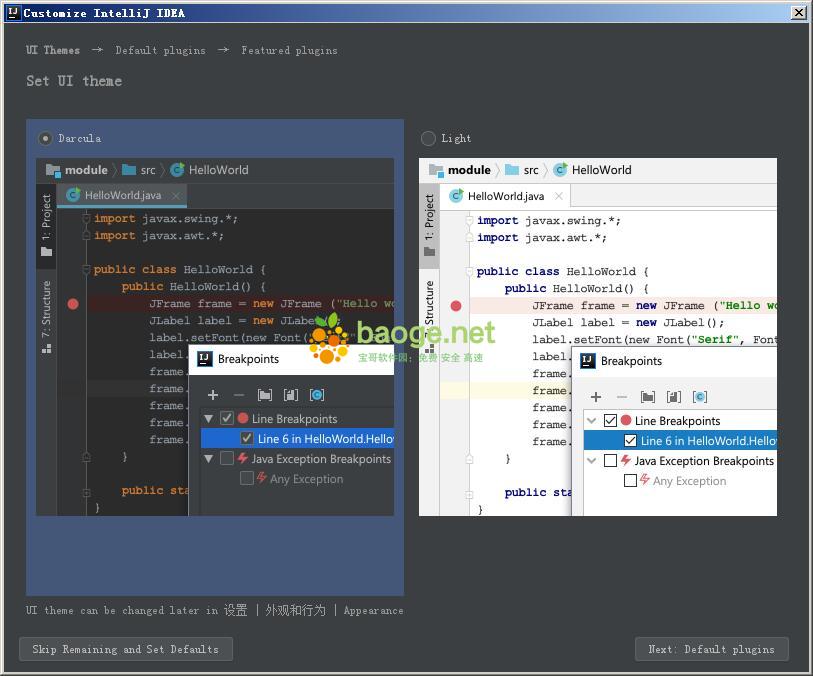Collapse the Java Exception Breakpoints node
Screen dimensions: 813x676
pyautogui.click(x=208, y=459)
